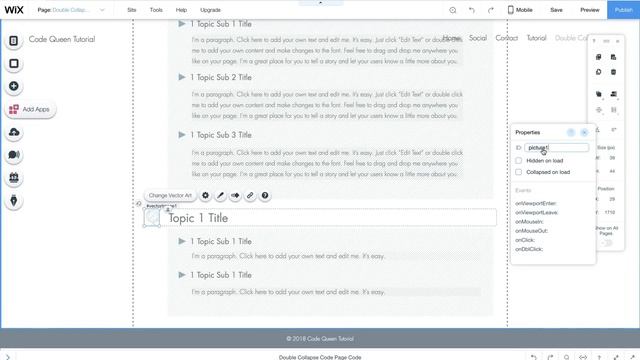Click the Preview button
The image size is (640, 360).
(590, 10)
